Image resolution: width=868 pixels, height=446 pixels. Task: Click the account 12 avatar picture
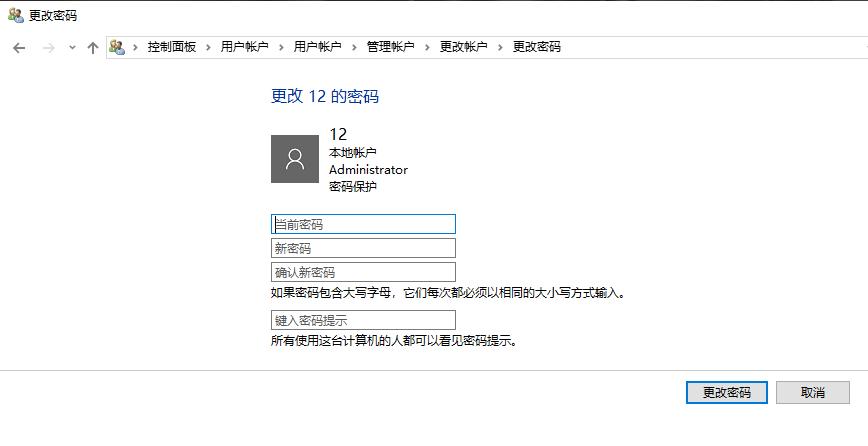click(294, 159)
